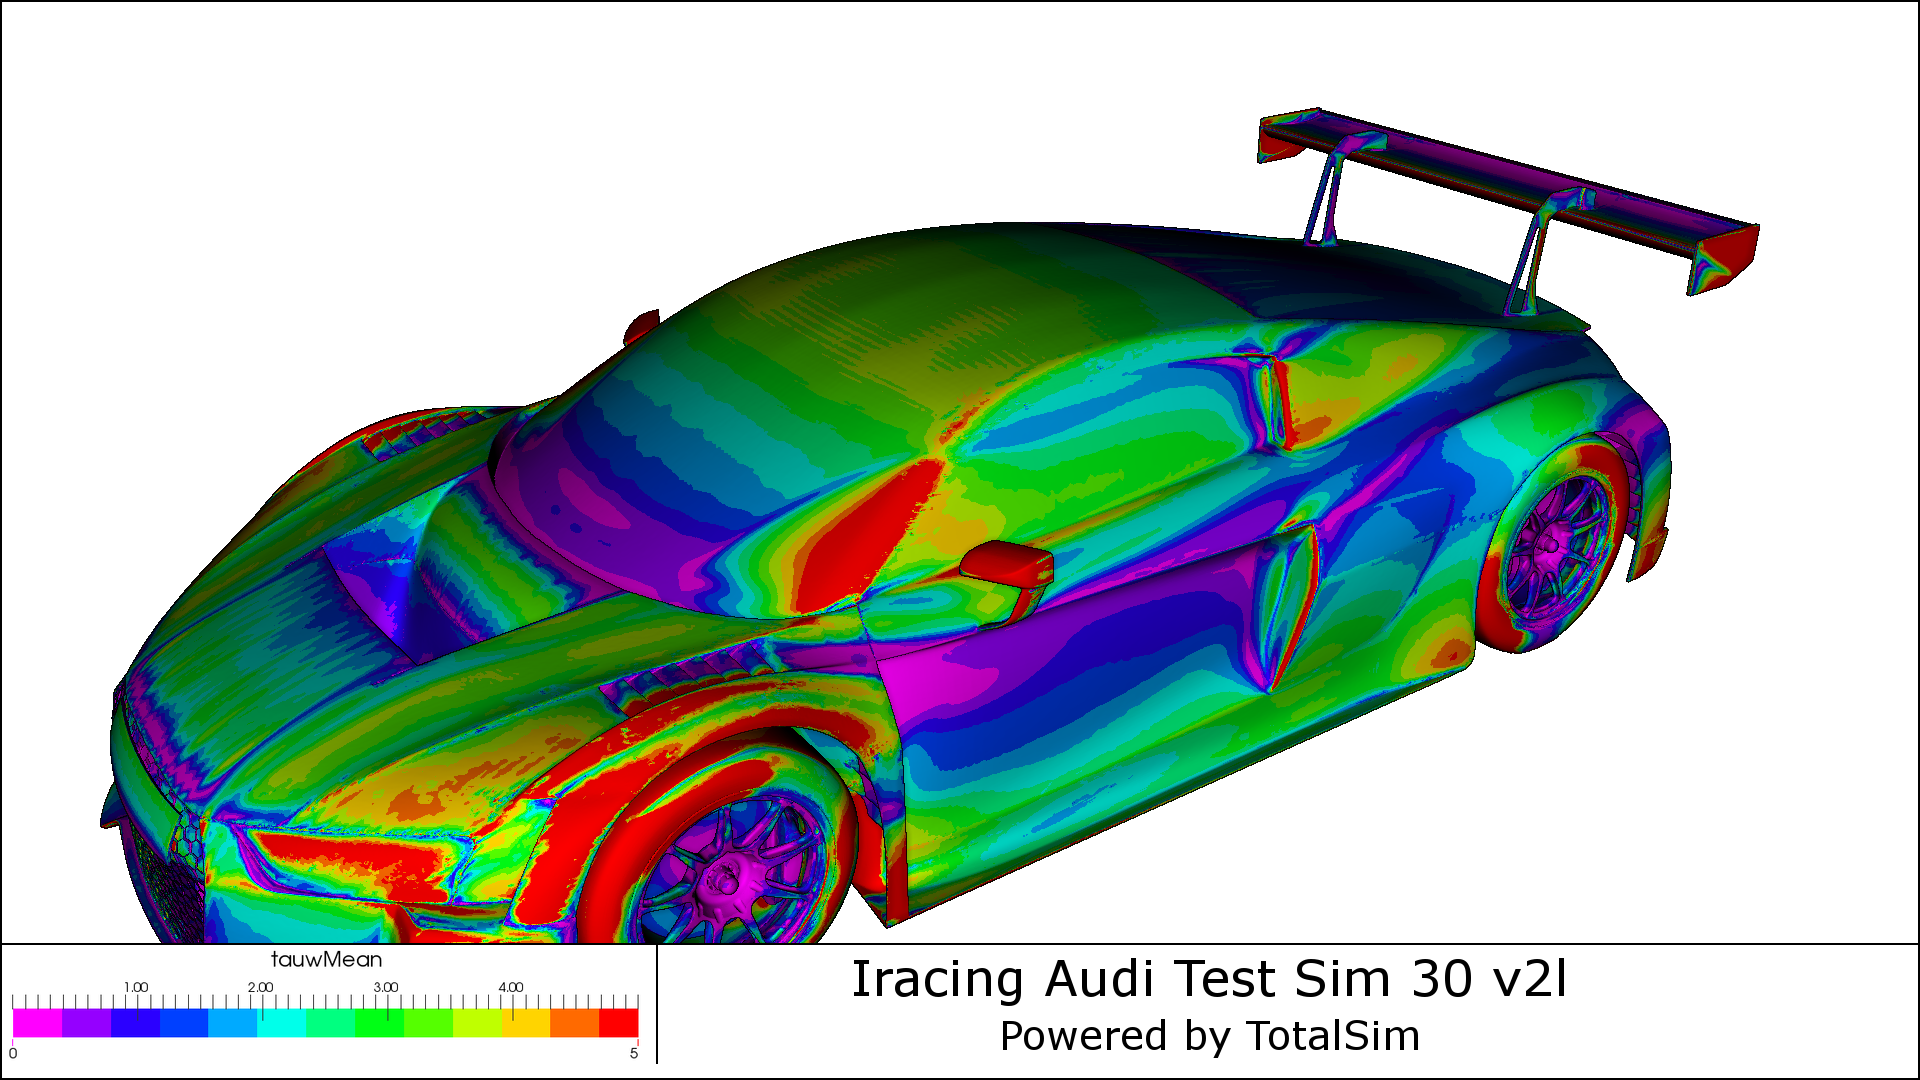Click the orange color band in legend
The height and width of the screenshot is (1080, 1920).
[574, 1023]
